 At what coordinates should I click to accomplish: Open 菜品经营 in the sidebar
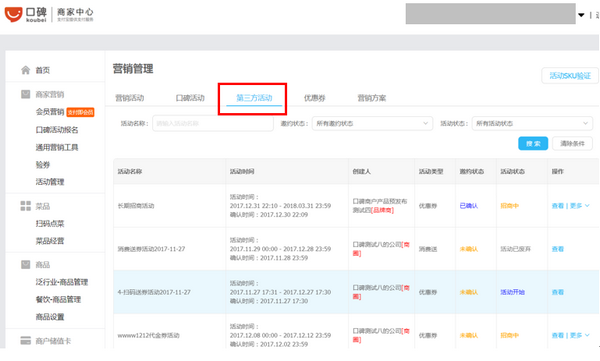pyautogui.click(x=50, y=241)
